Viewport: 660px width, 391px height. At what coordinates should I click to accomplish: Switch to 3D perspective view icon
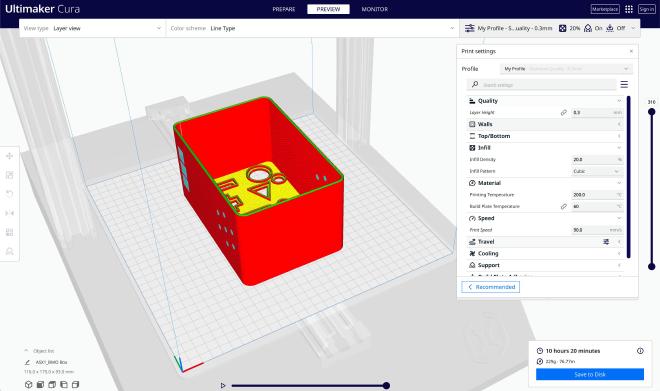(x=28, y=384)
